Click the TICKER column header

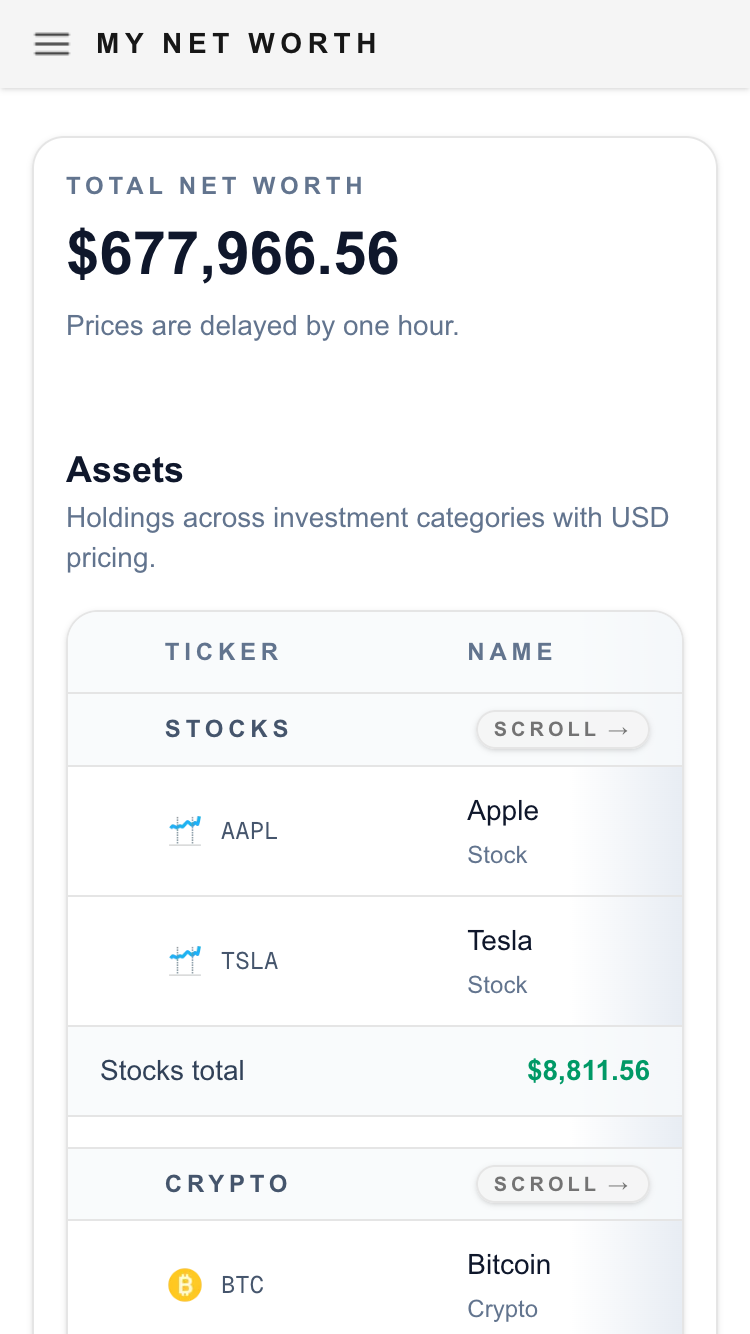pyautogui.click(x=223, y=652)
